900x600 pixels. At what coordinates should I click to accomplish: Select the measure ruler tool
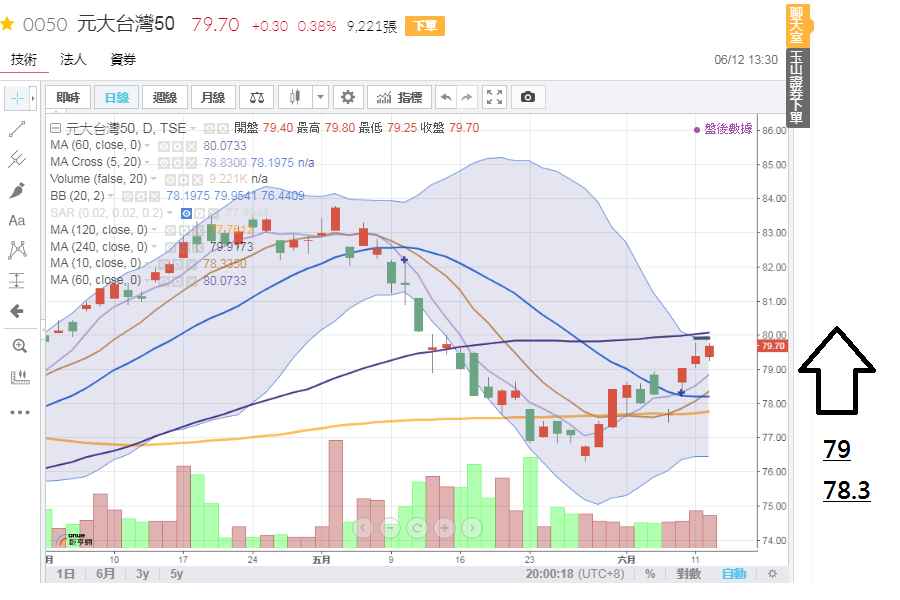coord(20,377)
